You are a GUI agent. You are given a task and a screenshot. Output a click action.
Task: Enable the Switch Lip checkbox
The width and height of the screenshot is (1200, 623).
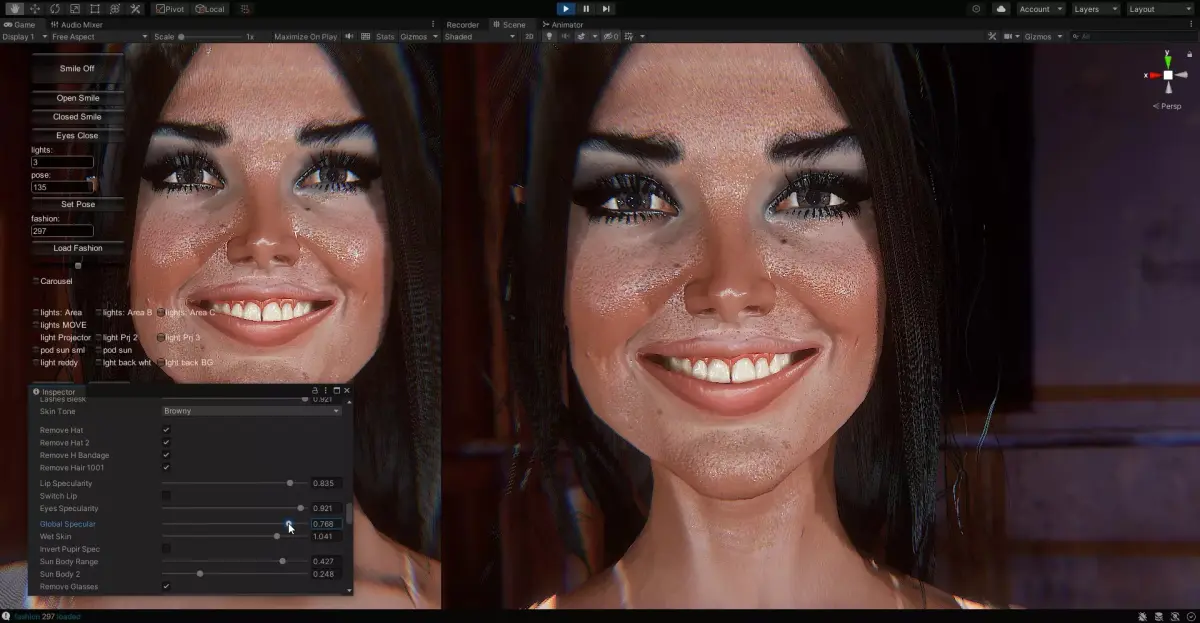point(166,496)
